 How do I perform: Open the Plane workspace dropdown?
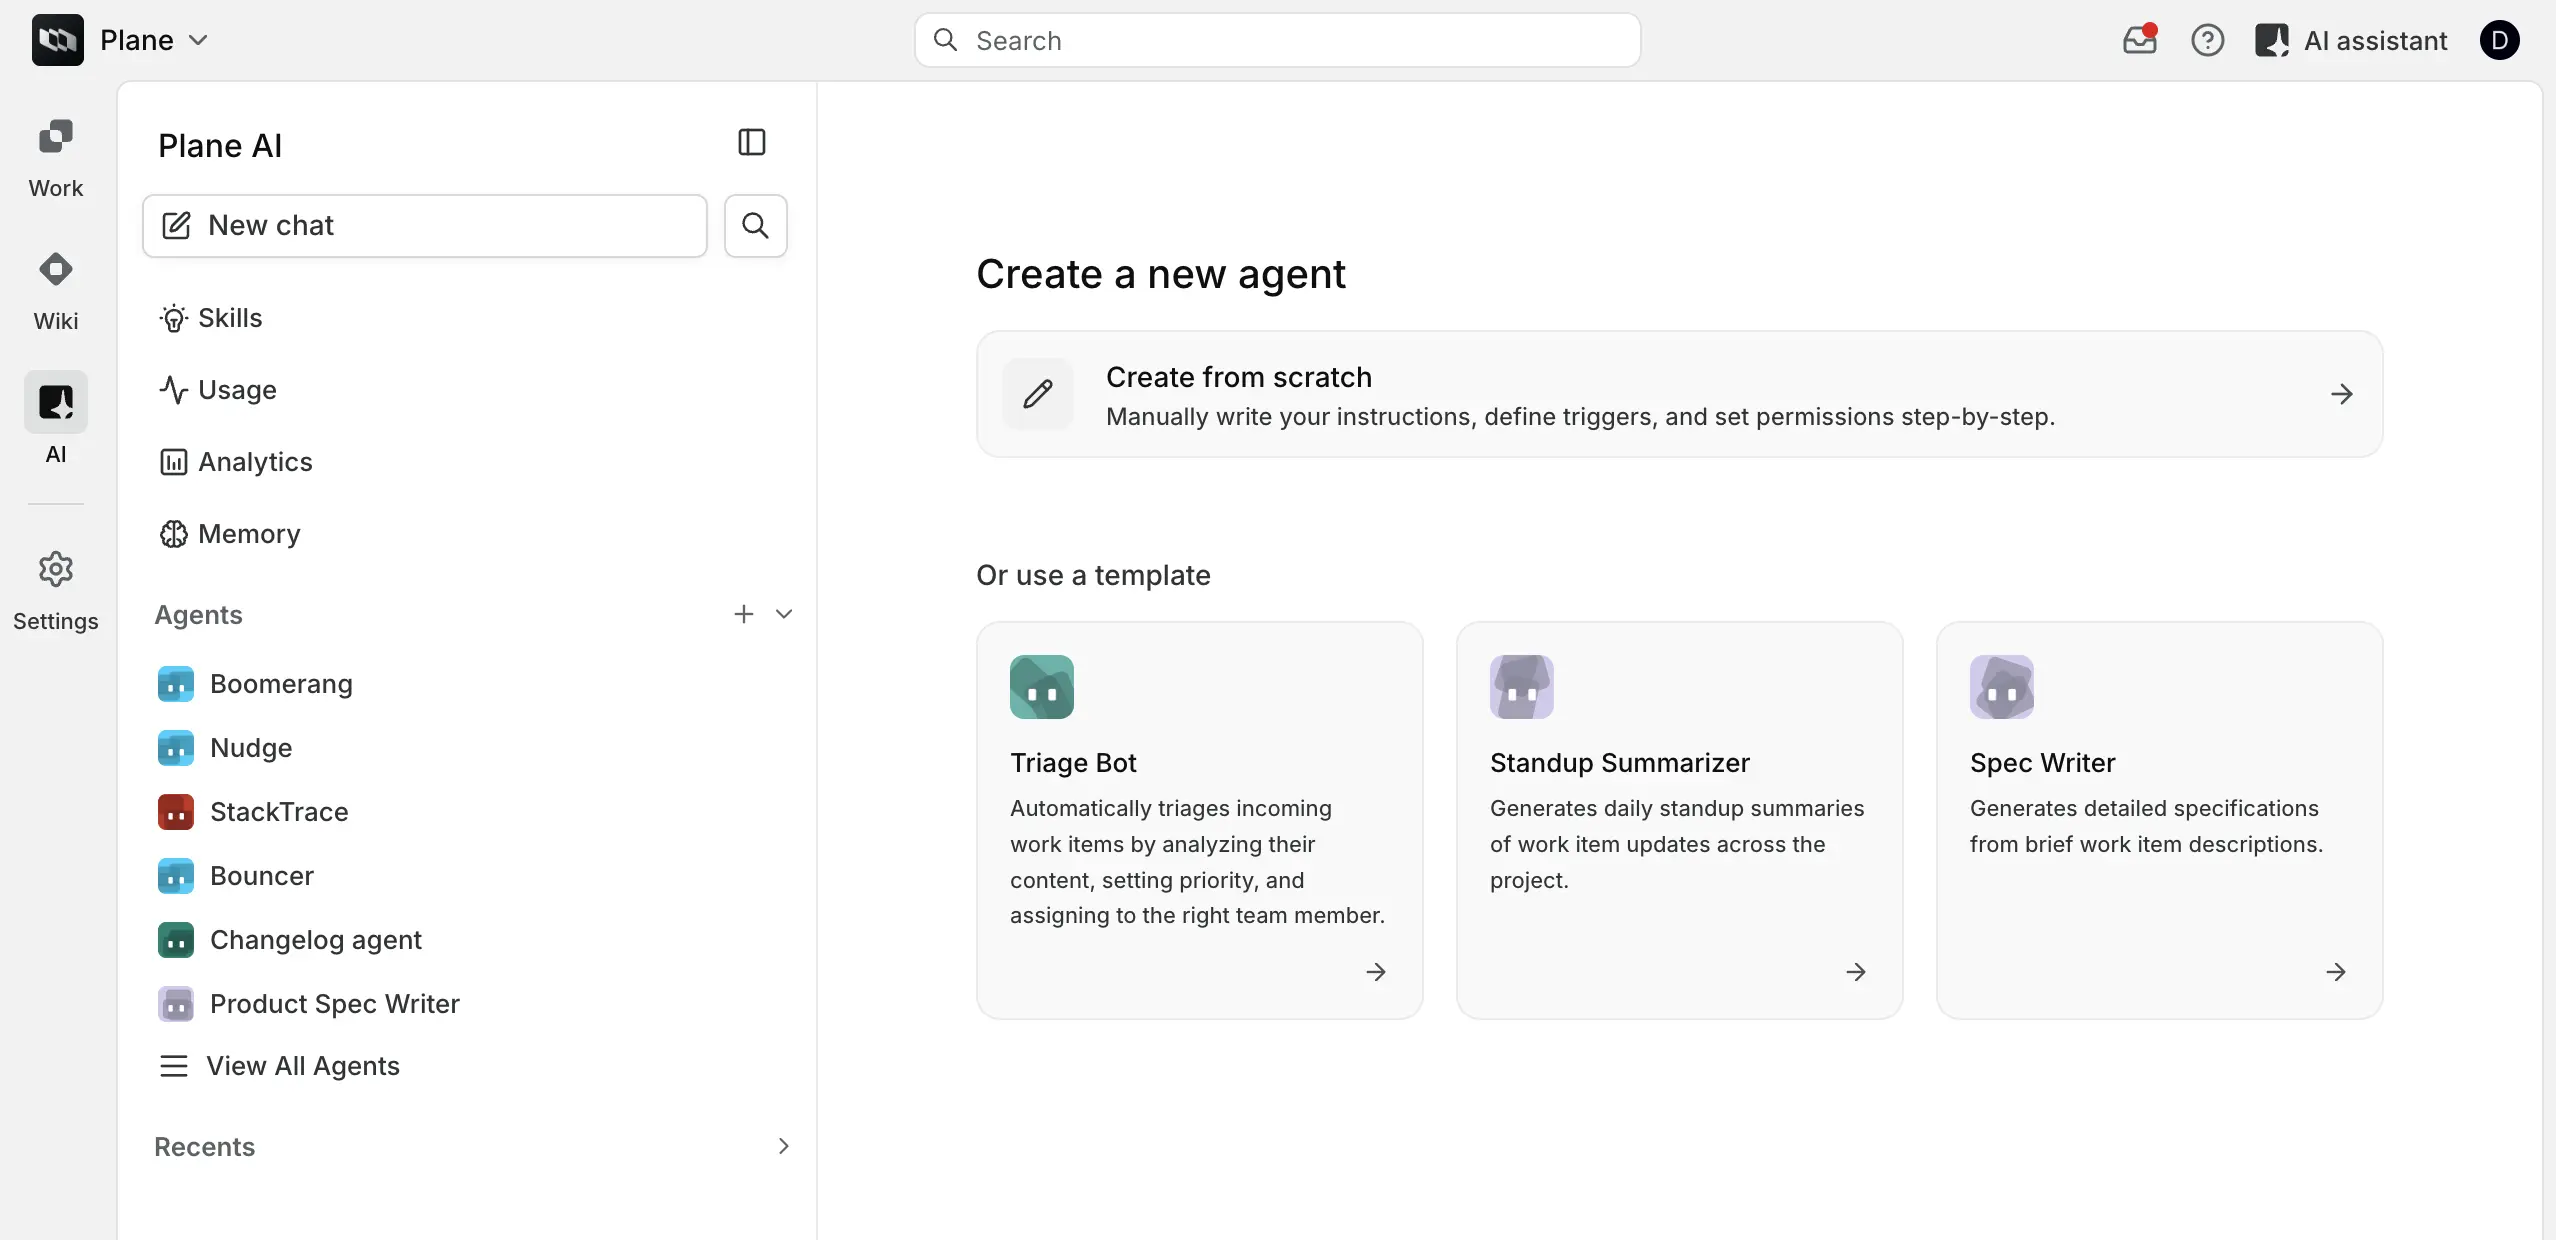(154, 40)
